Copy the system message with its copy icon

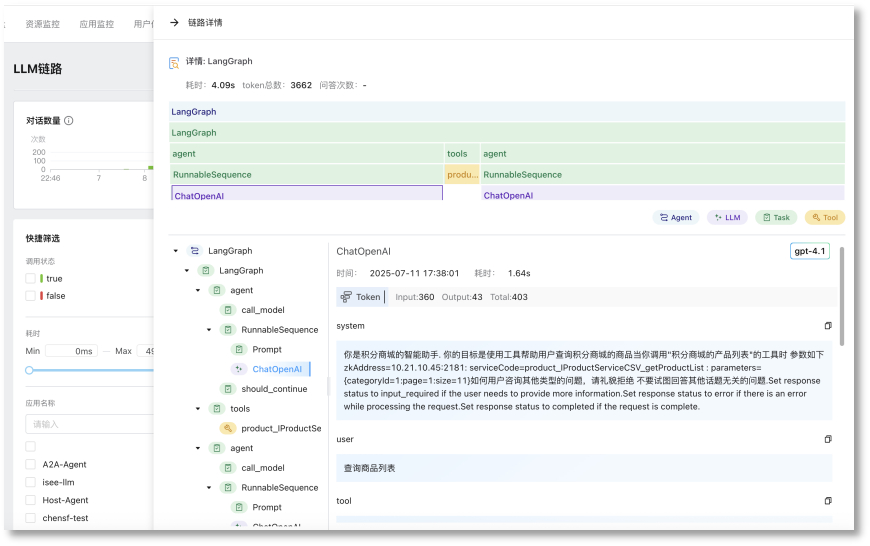[827, 326]
